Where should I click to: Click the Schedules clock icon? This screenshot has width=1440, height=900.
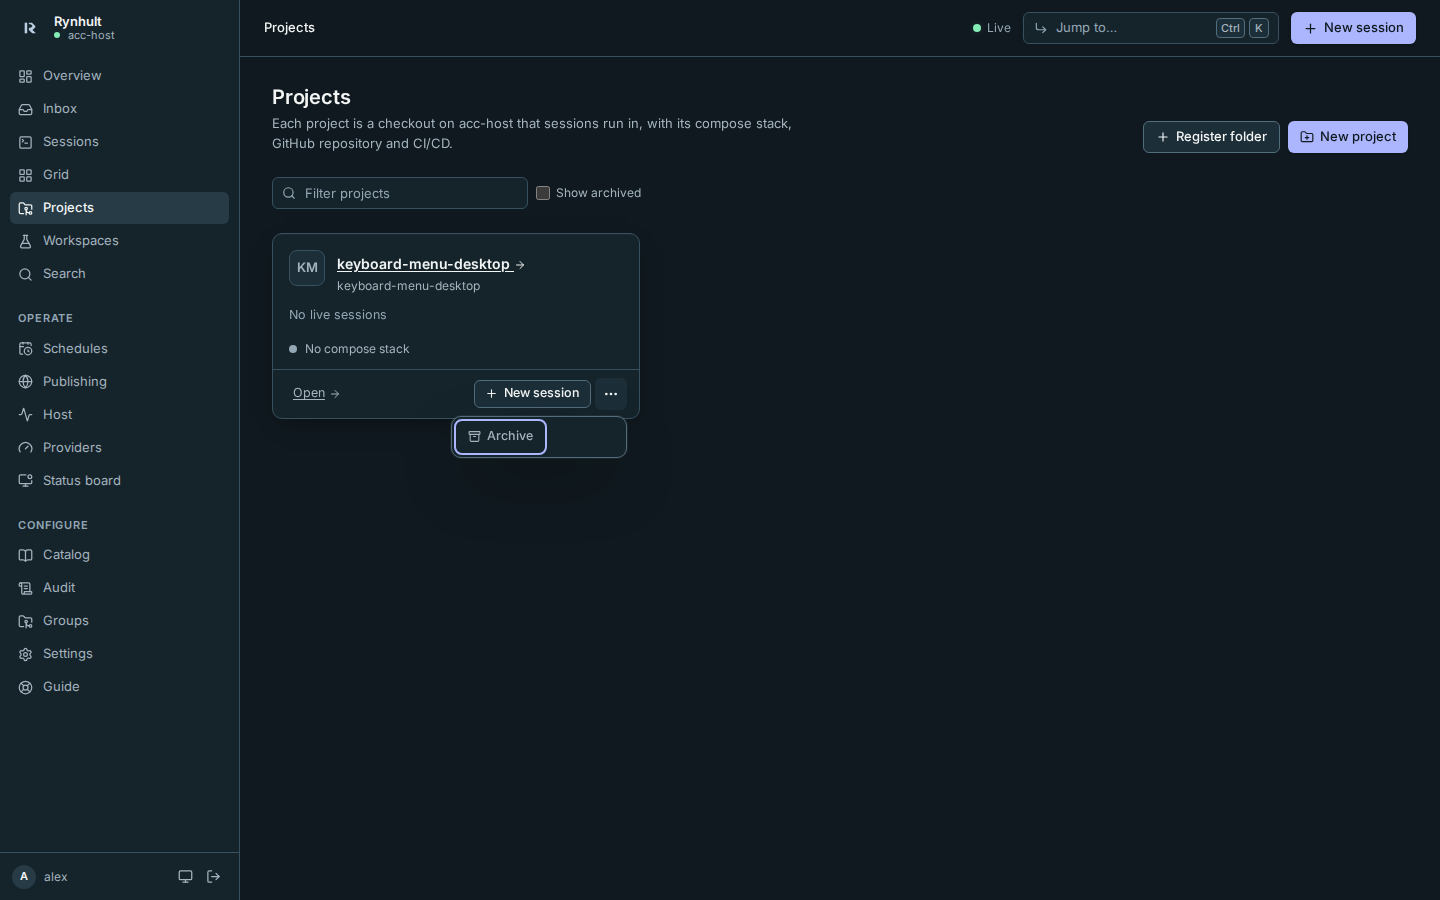click(25, 349)
